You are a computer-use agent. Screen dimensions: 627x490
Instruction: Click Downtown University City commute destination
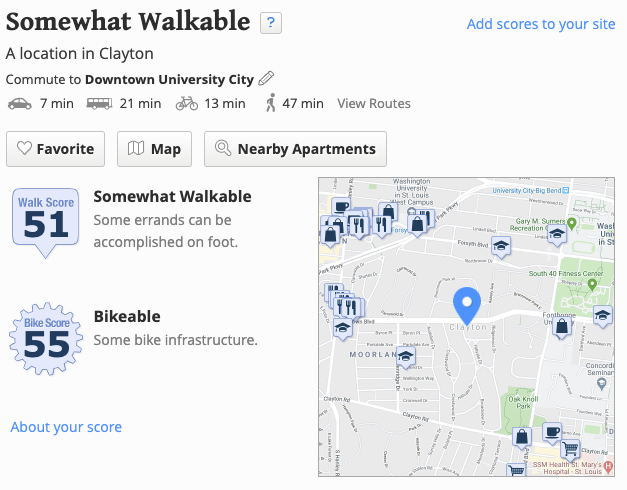pyautogui.click(x=170, y=79)
